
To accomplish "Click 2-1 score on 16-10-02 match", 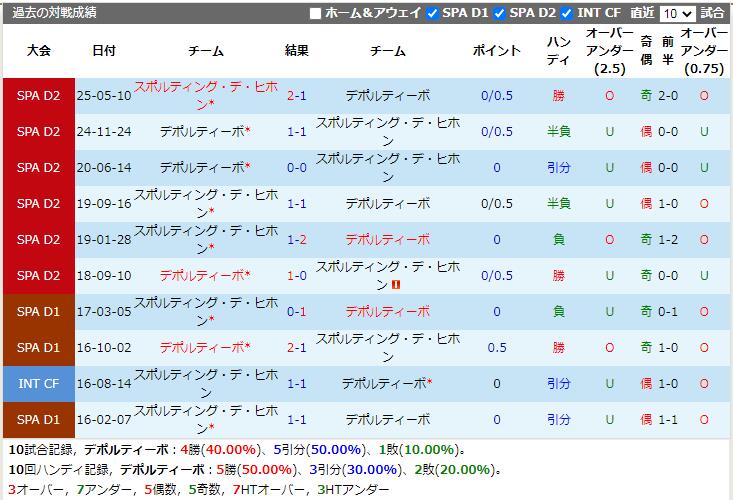I will tap(297, 348).
